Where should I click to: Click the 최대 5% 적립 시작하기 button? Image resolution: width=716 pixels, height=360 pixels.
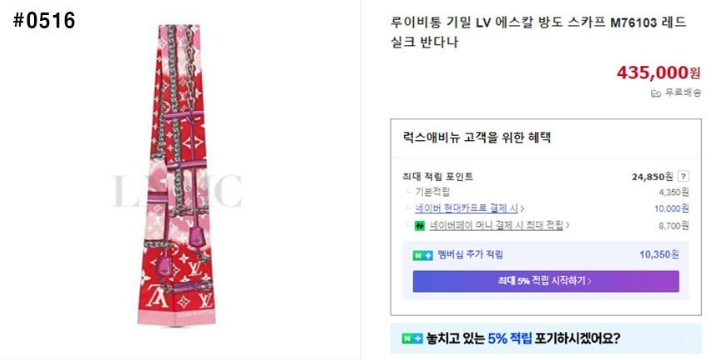tap(546, 281)
